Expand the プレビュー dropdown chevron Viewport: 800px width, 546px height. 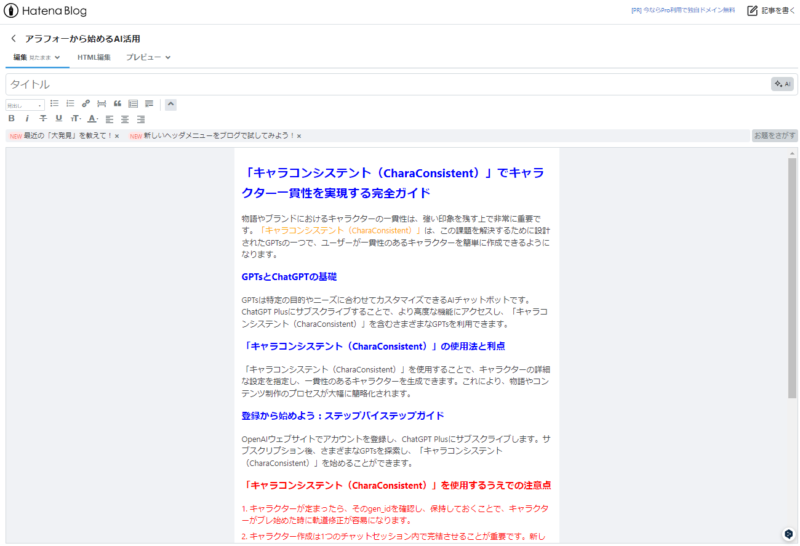(x=168, y=58)
